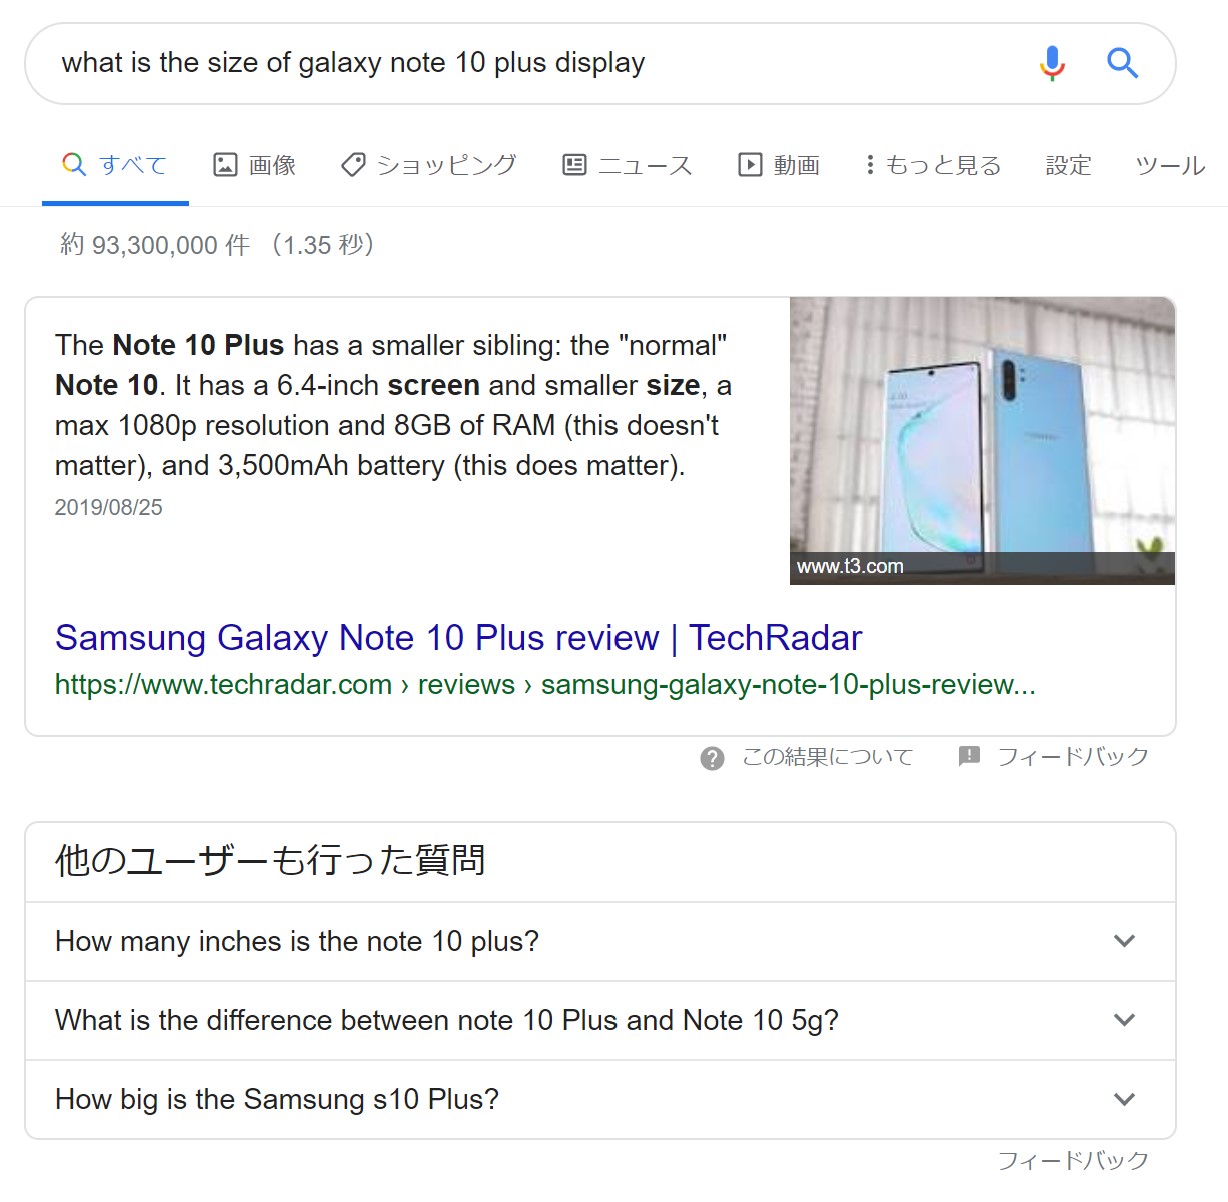1228x1202 pixels.
Task: Click the image icon beside 画像
Action: pyautogui.click(x=225, y=165)
